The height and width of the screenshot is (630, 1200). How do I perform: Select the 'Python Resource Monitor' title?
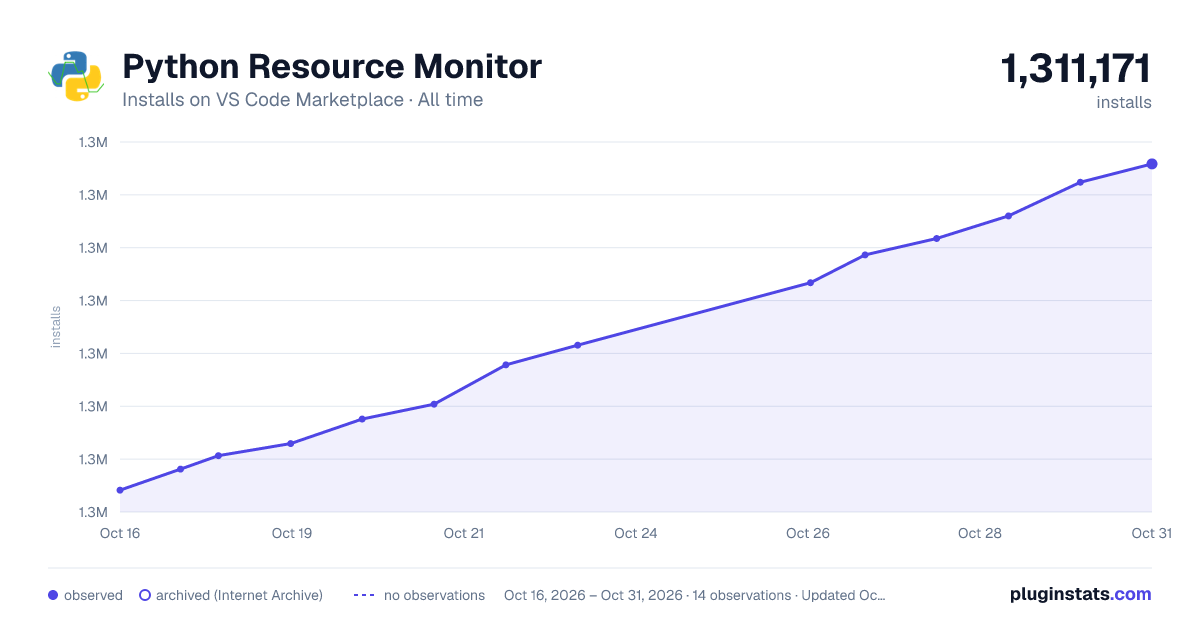tap(332, 66)
